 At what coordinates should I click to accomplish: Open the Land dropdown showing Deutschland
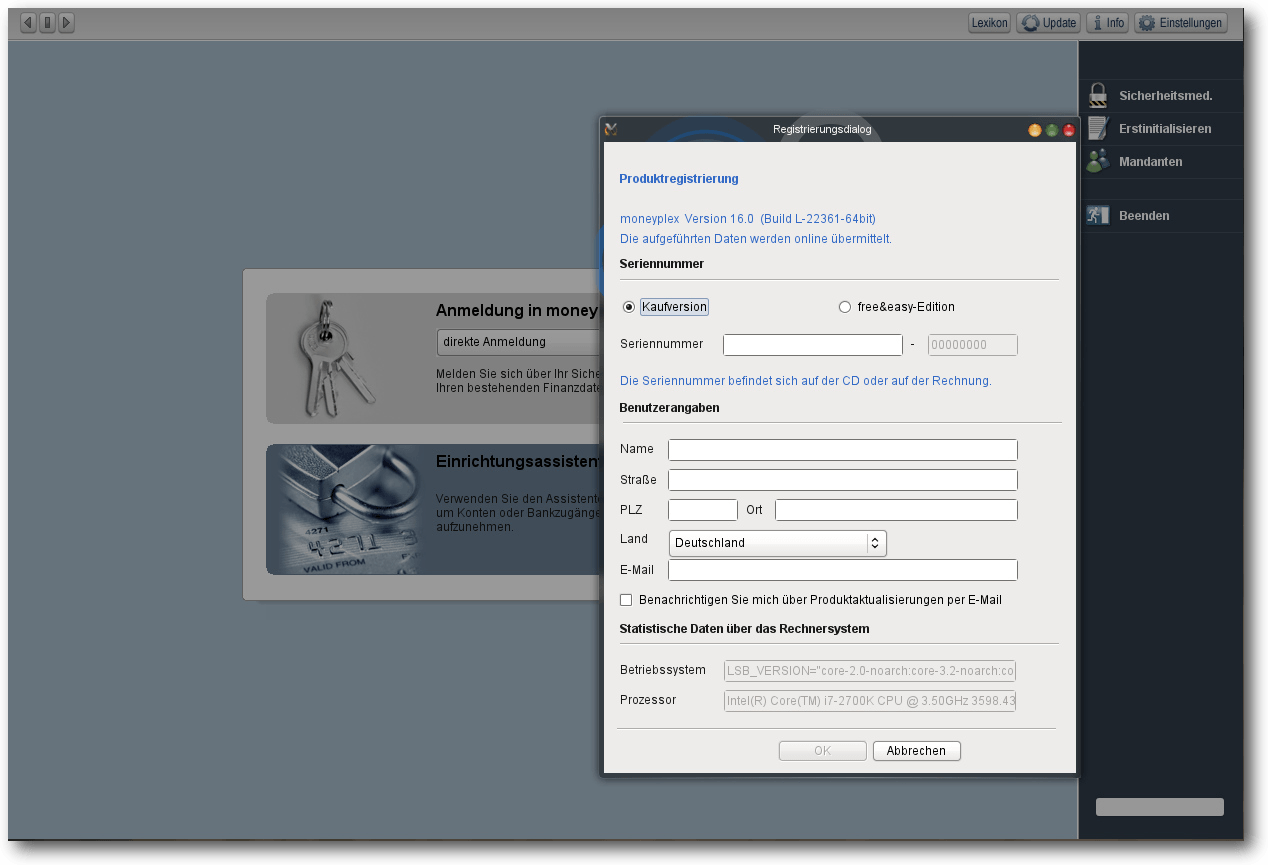click(777, 543)
